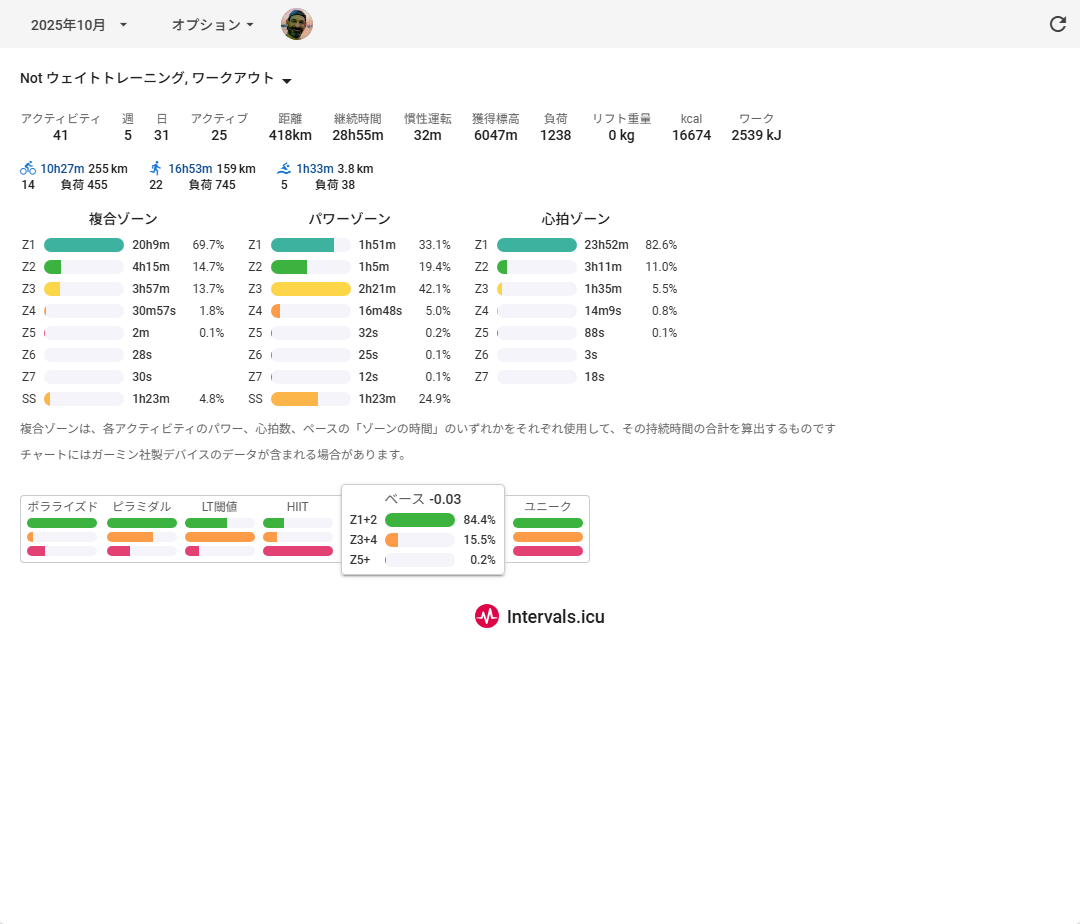Click the yellow Z3 power zone bar
Image resolution: width=1080 pixels, height=924 pixels.
click(311, 289)
